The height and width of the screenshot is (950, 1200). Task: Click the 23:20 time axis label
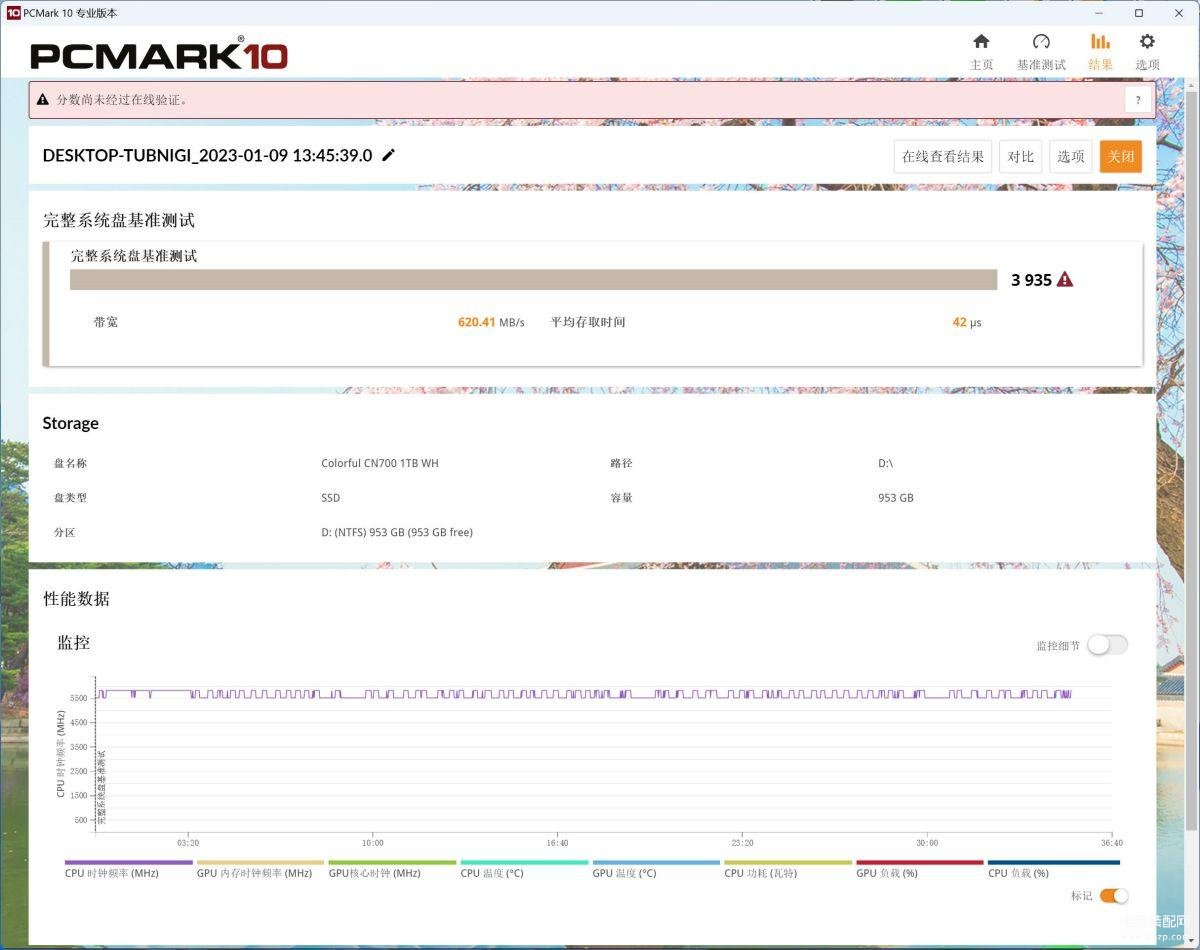pyautogui.click(x=742, y=842)
